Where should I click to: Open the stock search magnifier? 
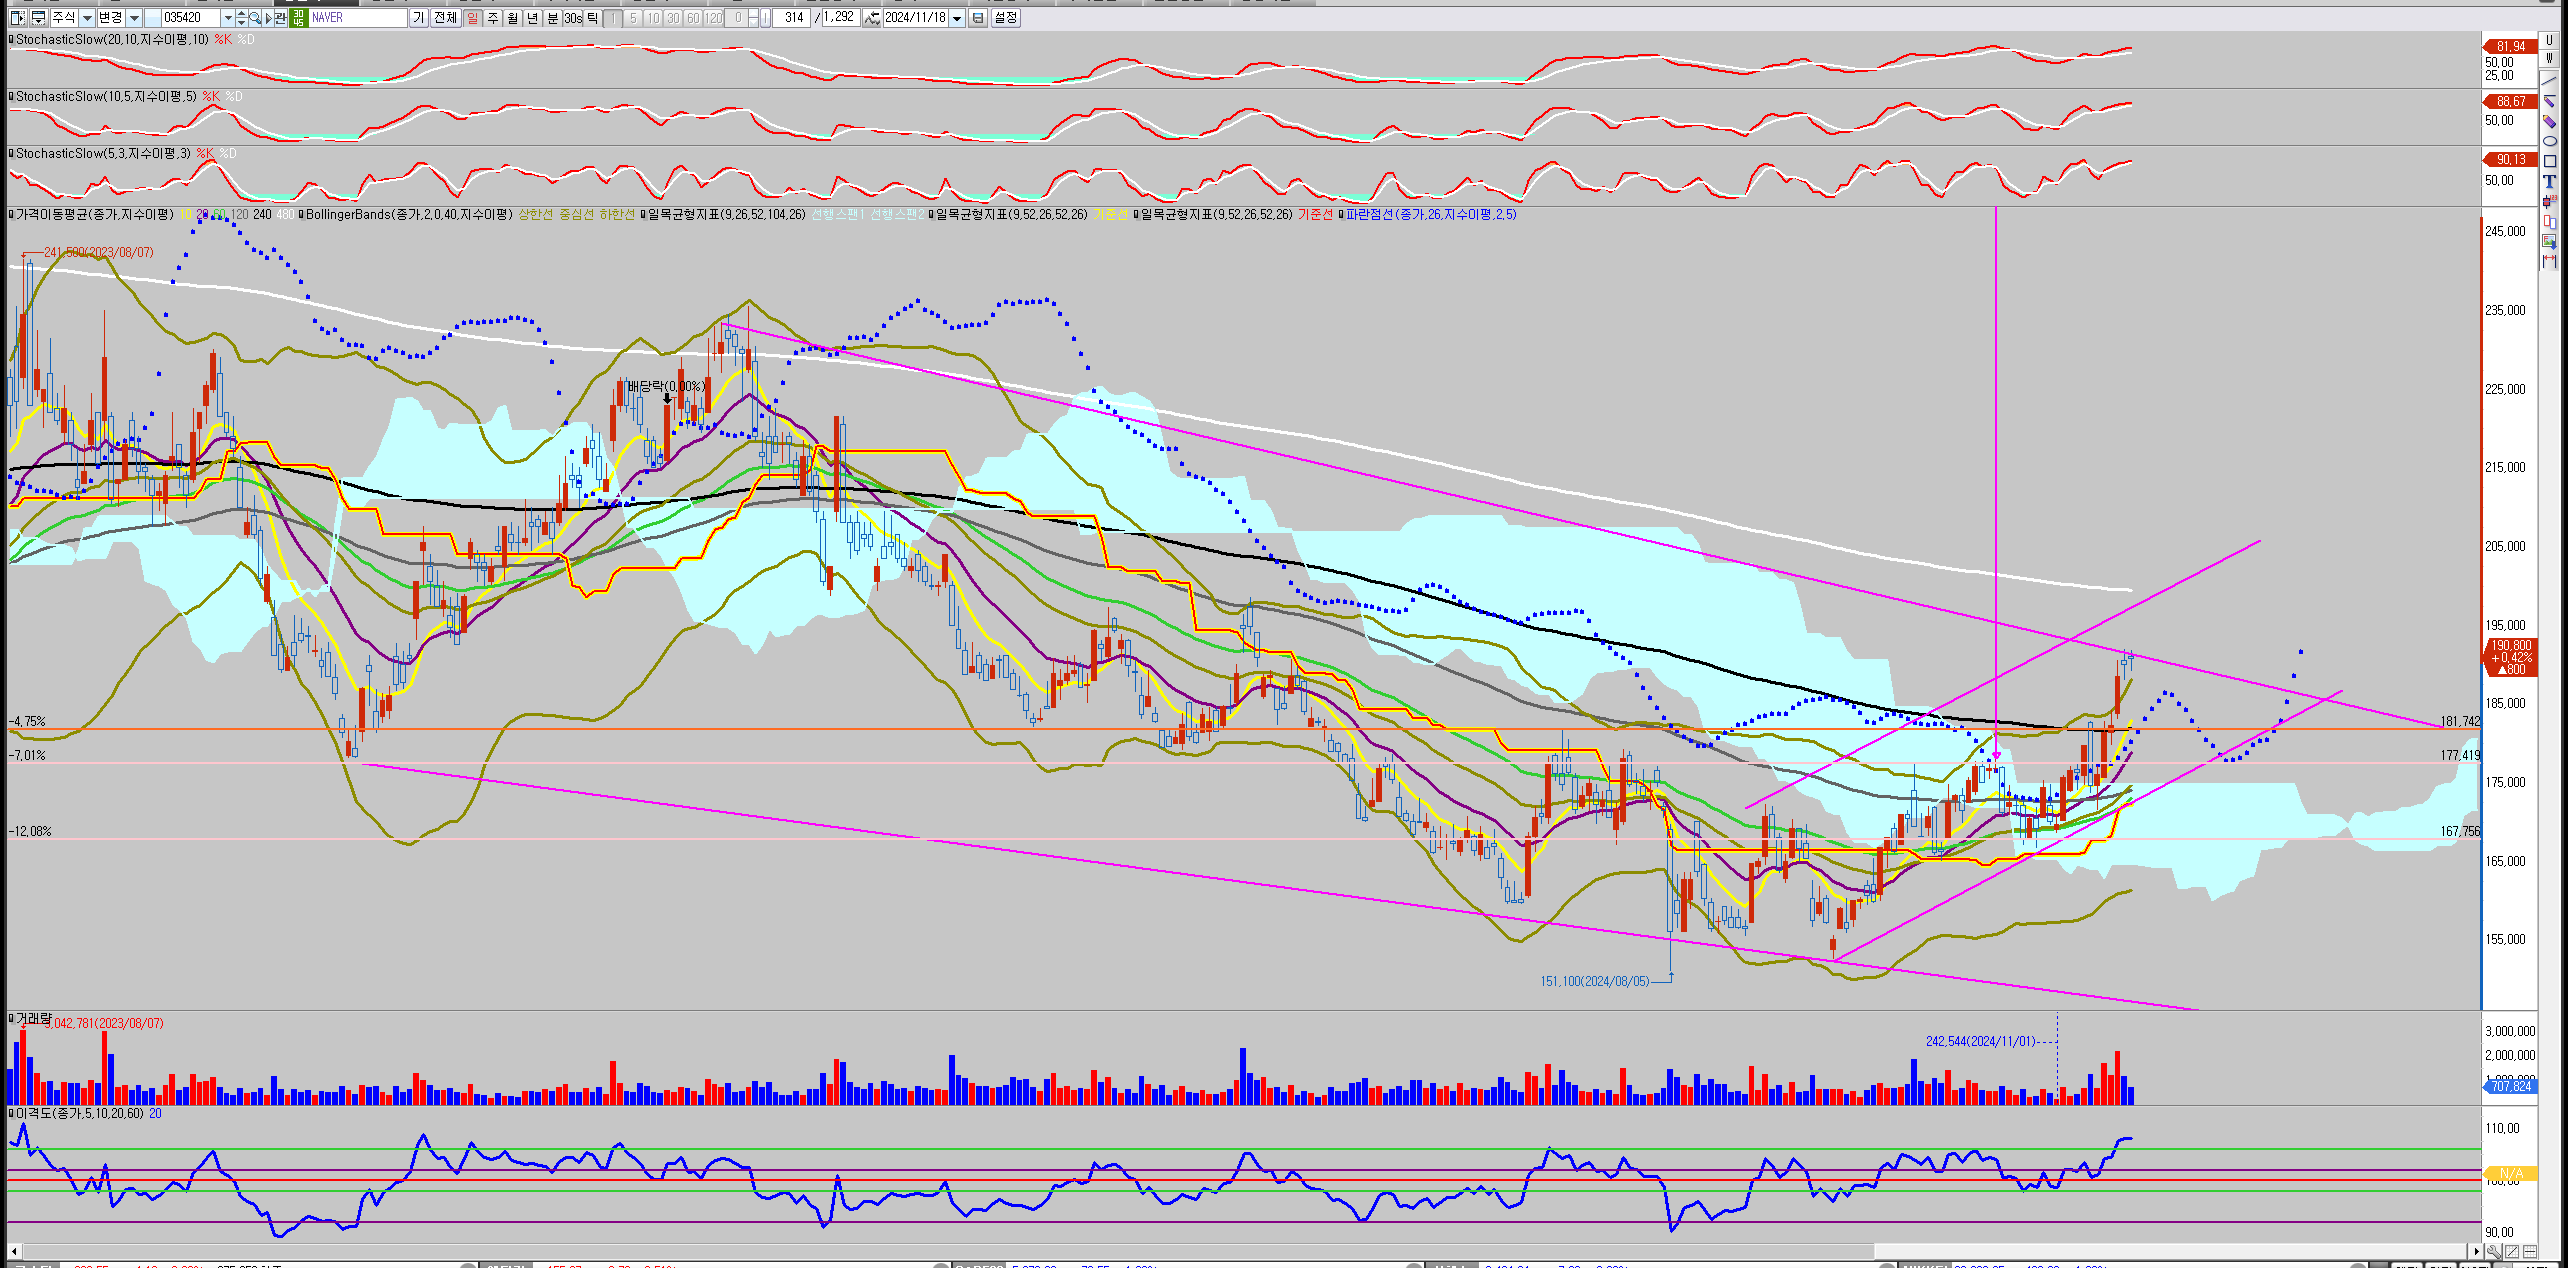click(254, 18)
